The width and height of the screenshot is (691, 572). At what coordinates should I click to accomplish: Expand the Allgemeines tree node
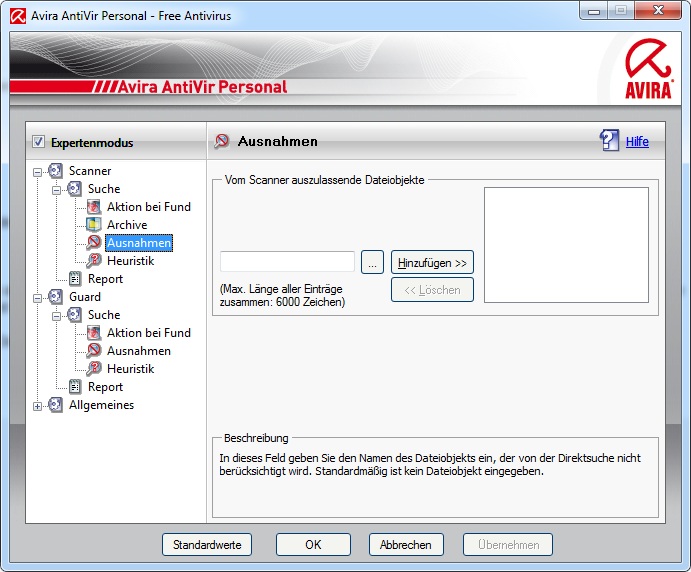[37, 407]
